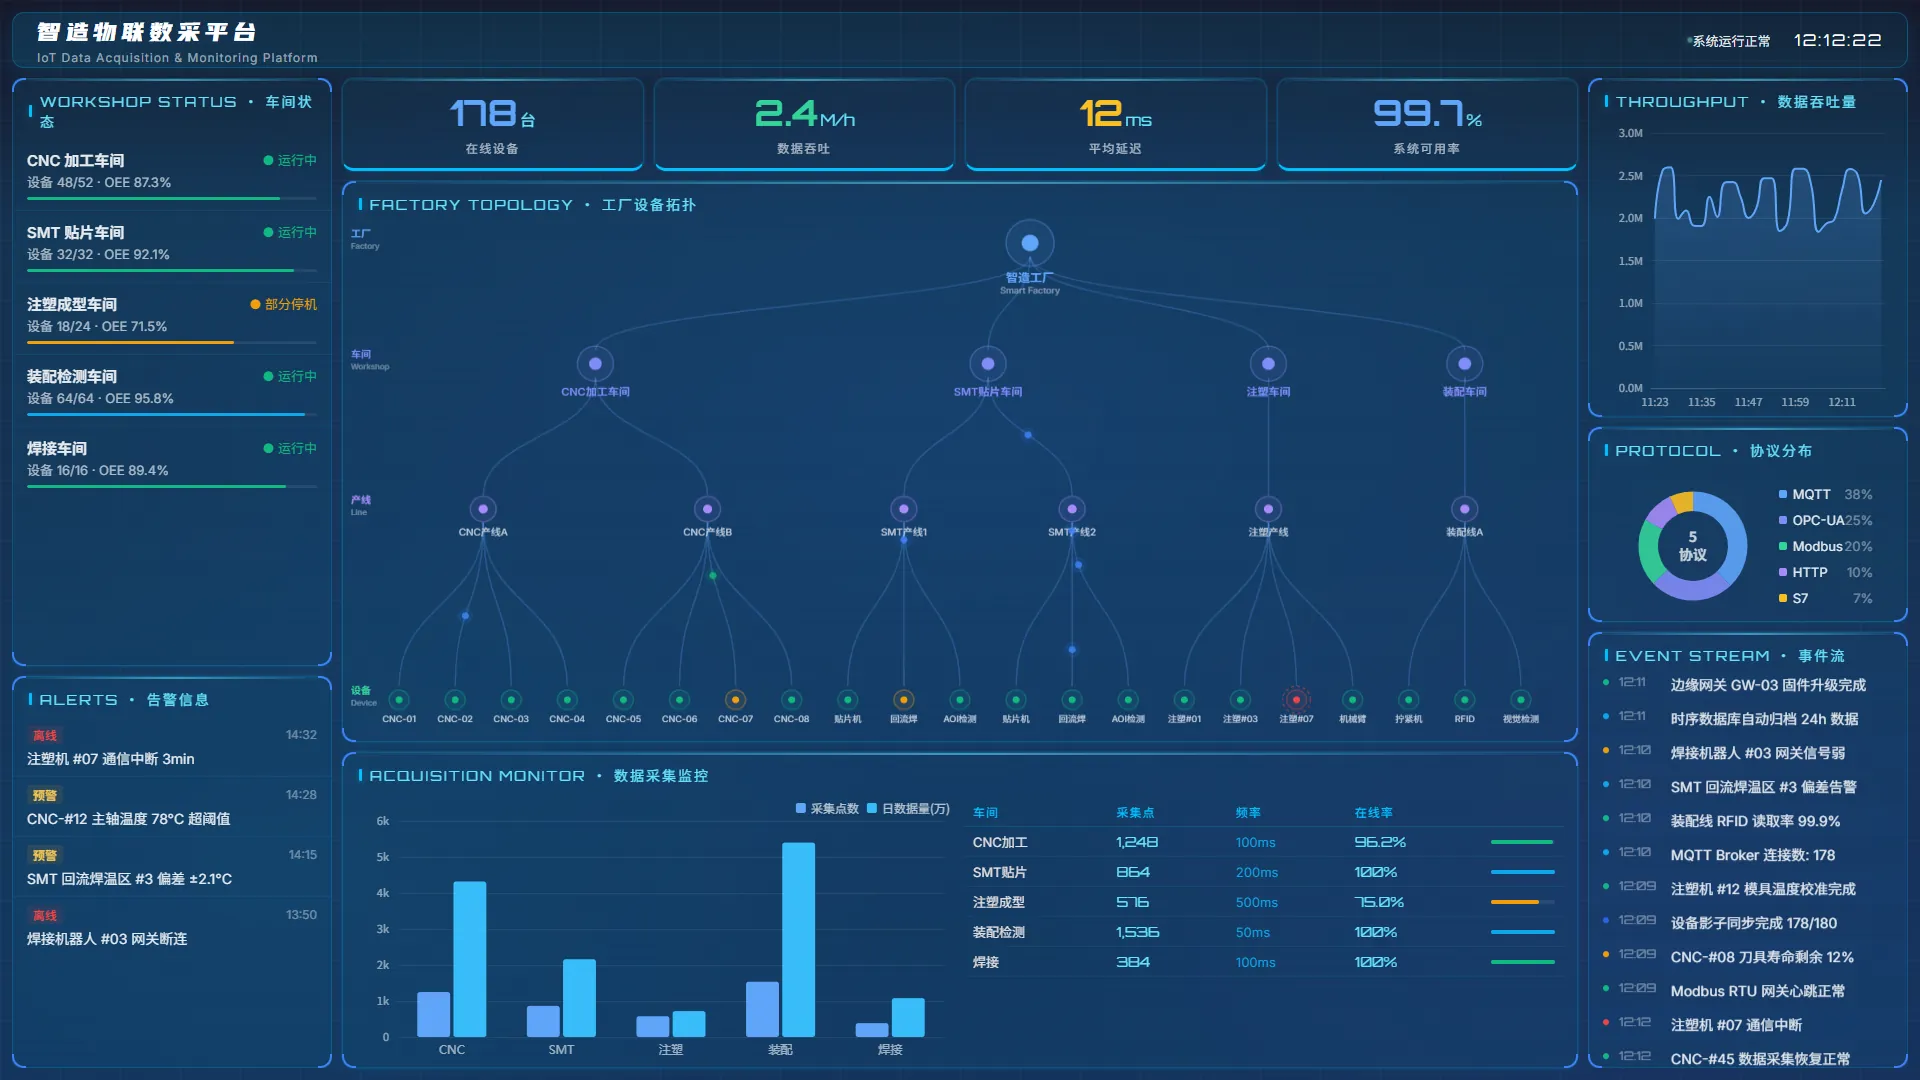Open the CNC 加工车间 workshop status row

click(x=172, y=173)
